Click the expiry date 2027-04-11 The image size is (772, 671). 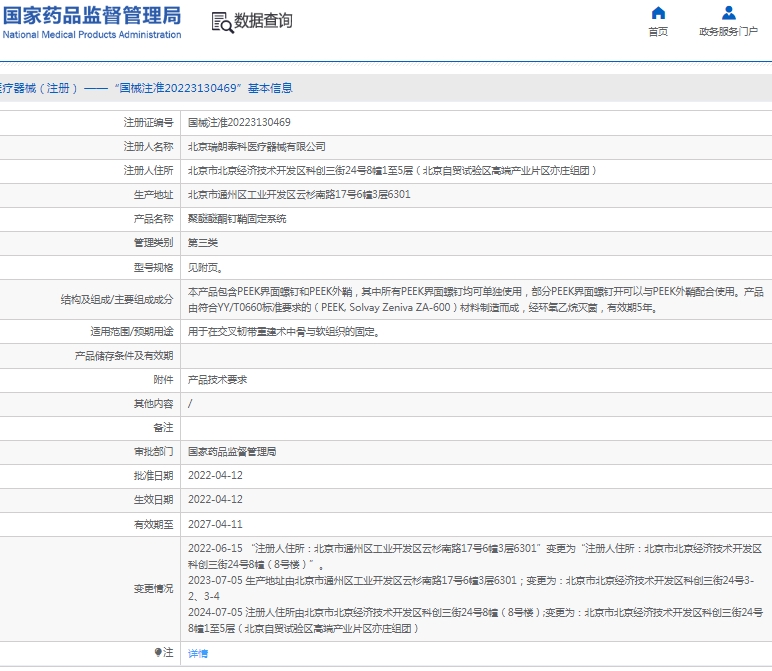click(x=215, y=524)
